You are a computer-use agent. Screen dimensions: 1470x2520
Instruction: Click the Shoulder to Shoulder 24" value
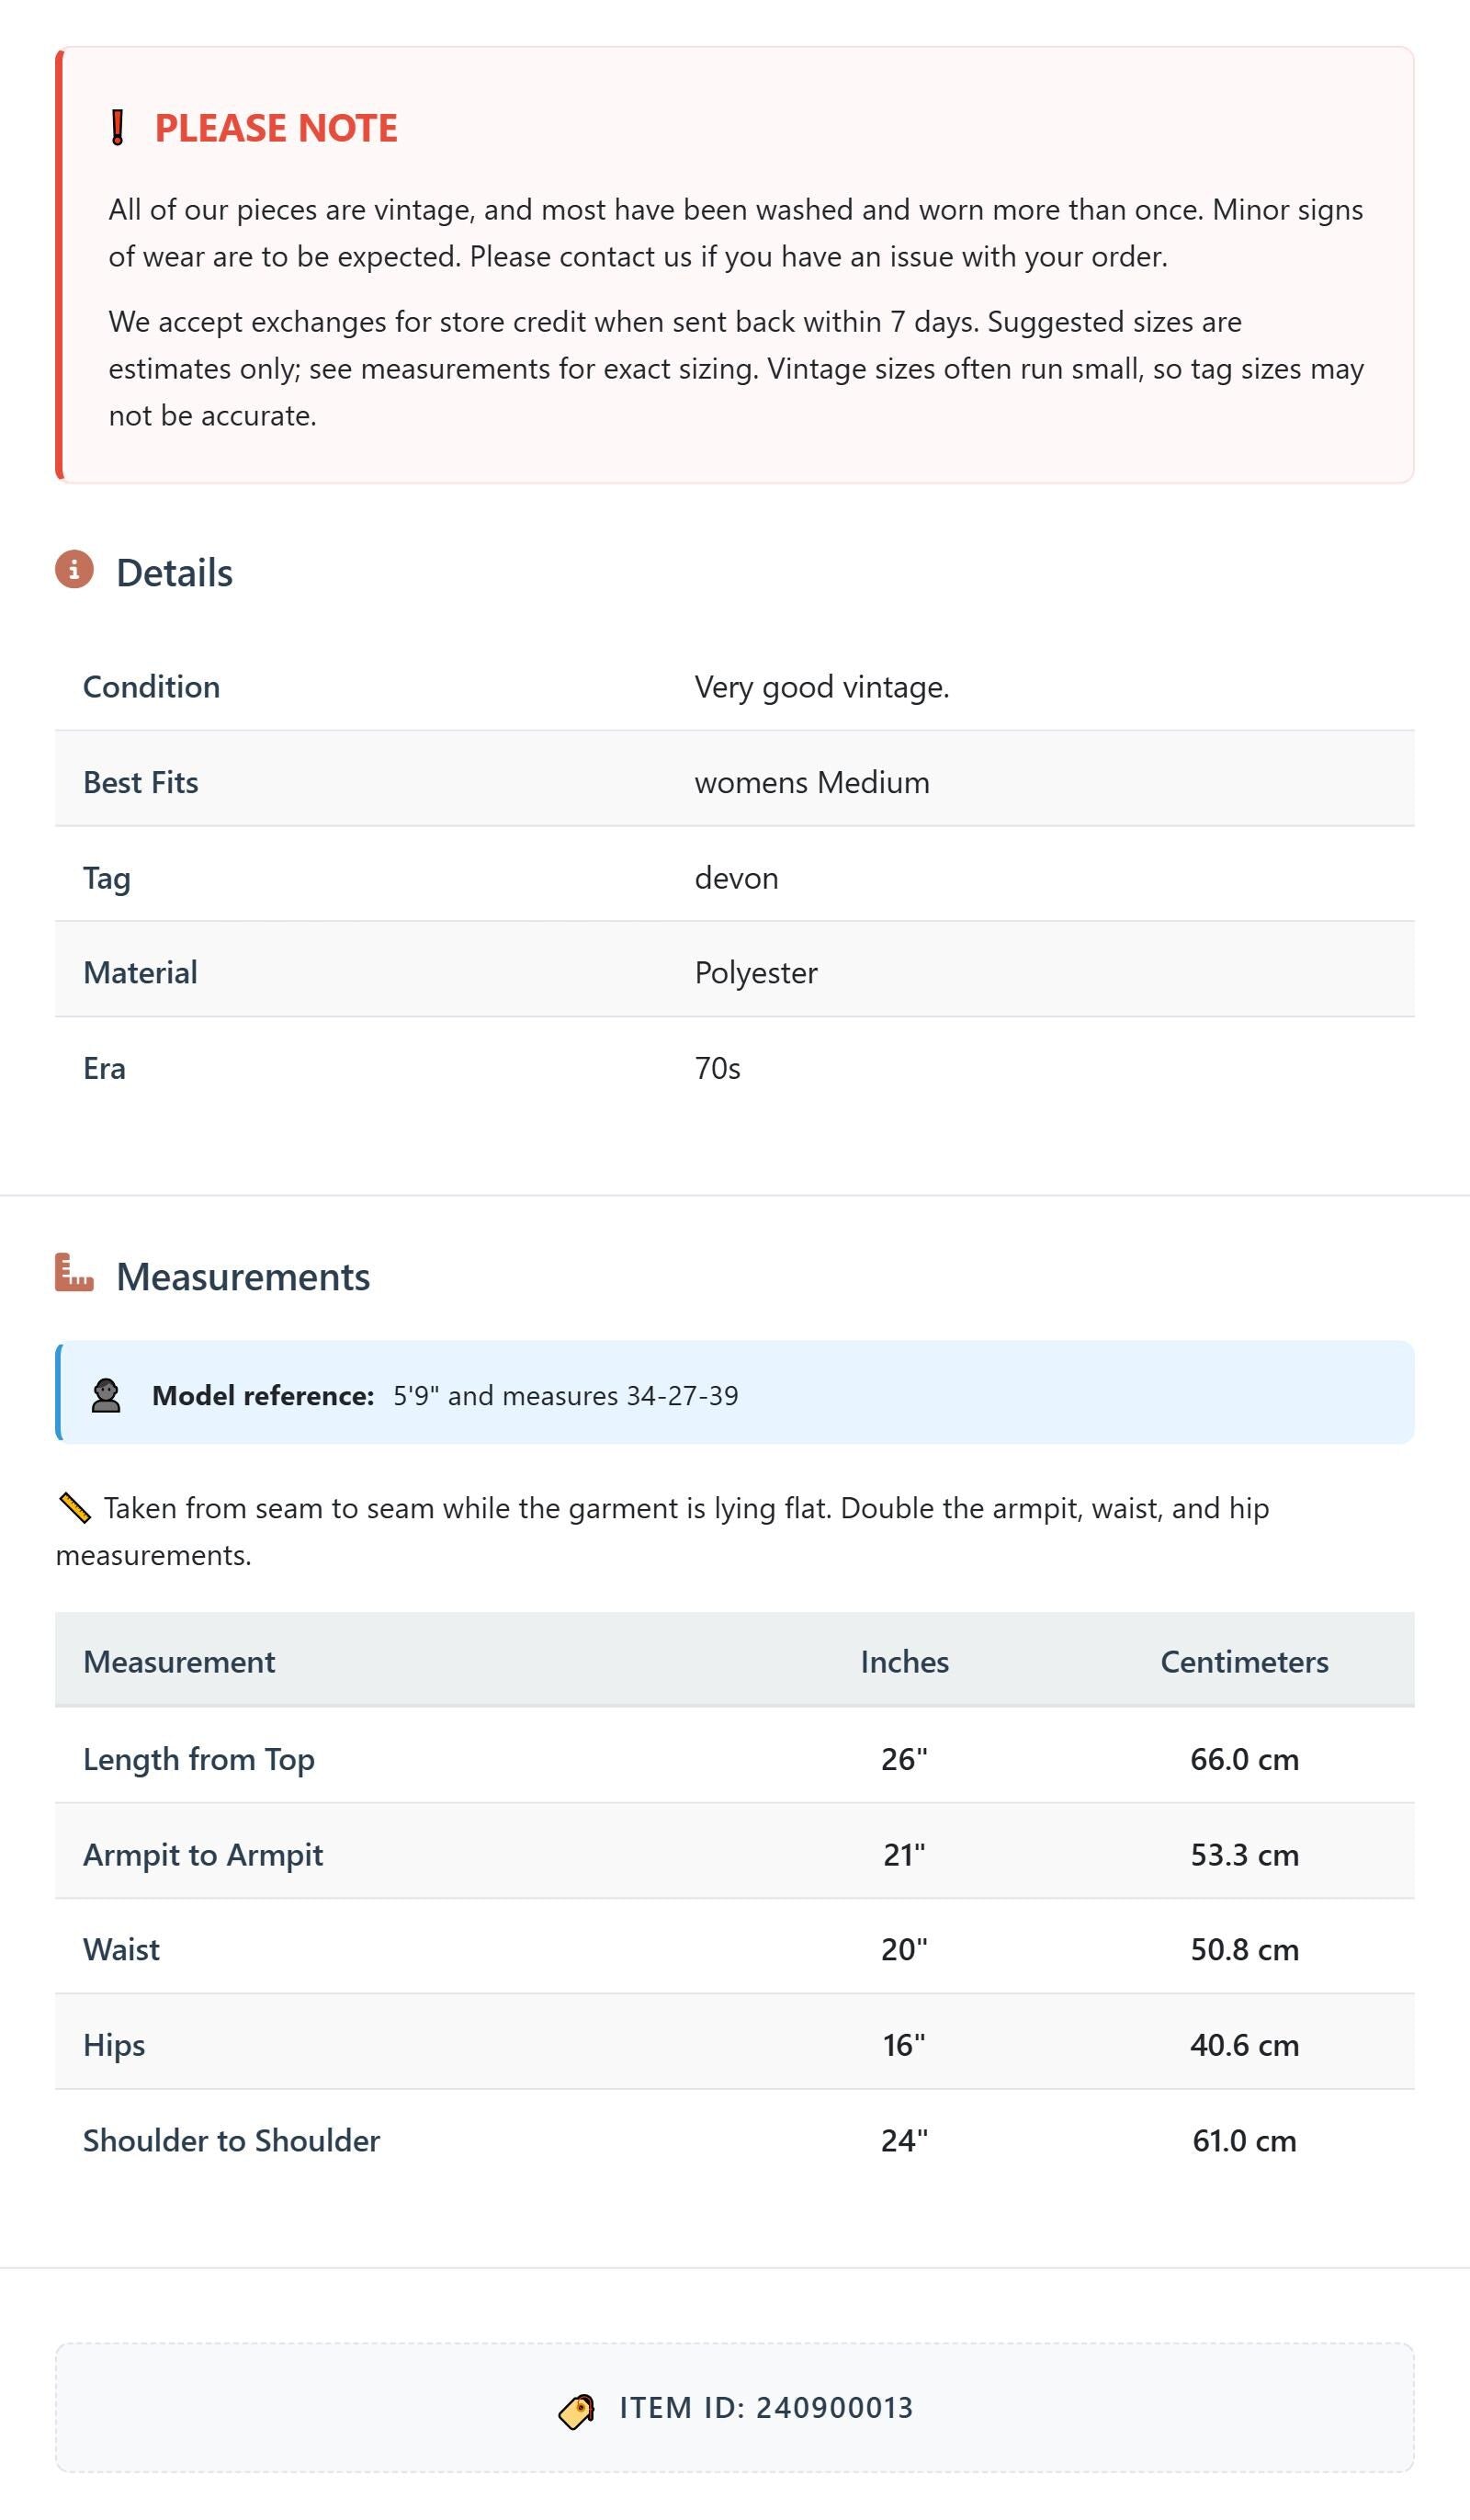[905, 2140]
